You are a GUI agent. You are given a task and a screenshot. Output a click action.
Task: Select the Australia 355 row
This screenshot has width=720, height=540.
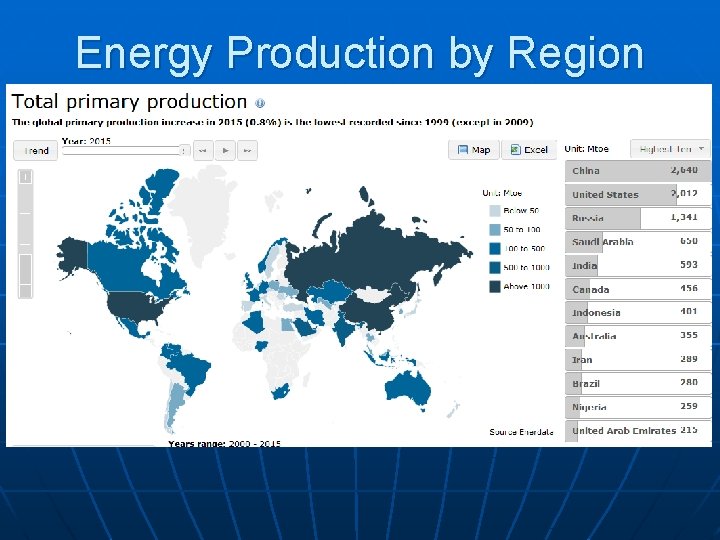point(638,337)
